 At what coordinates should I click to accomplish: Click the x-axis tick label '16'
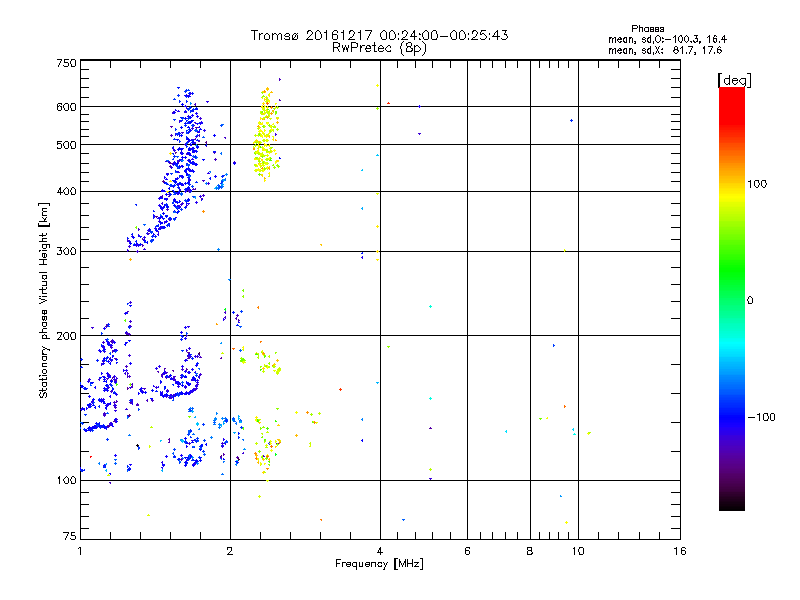pos(680,551)
